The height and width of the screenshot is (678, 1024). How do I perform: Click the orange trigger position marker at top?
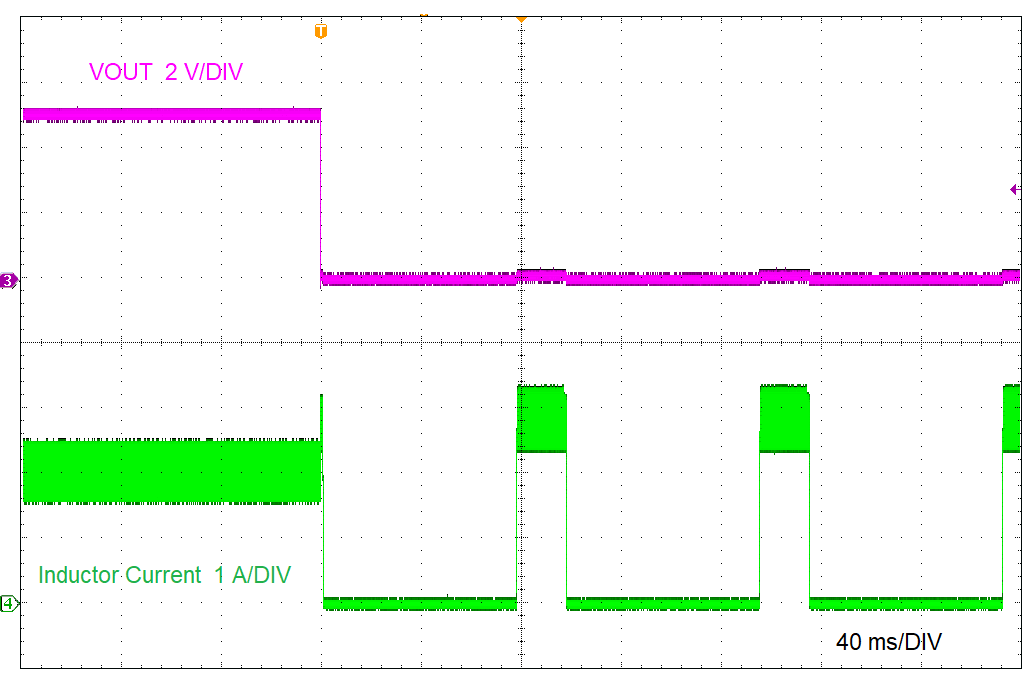(x=319, y=31)
